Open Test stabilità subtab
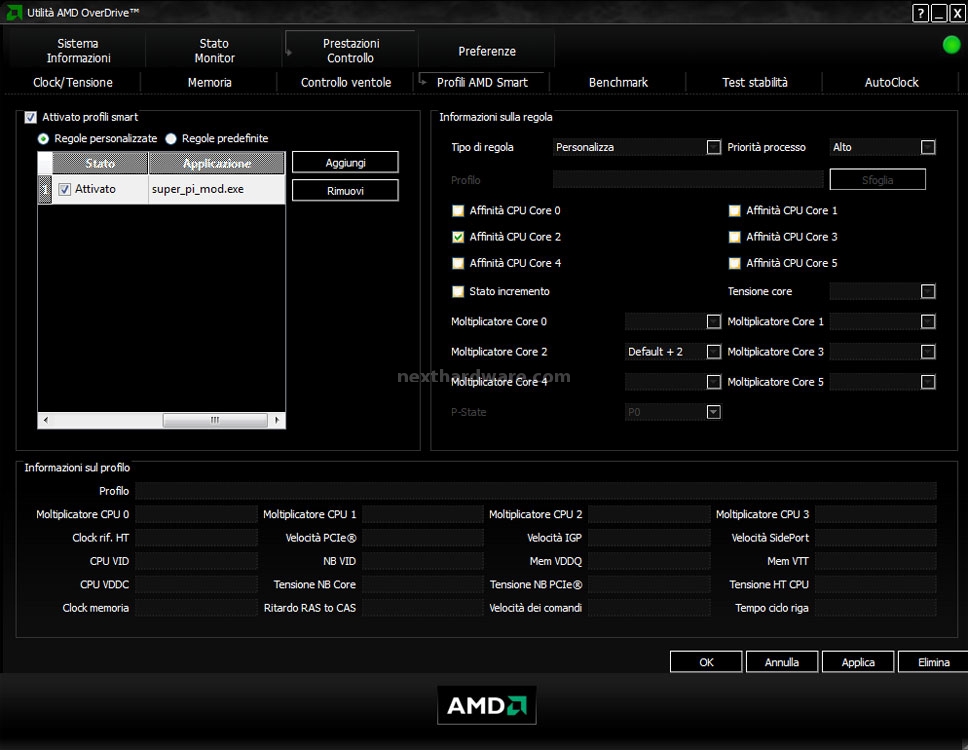 pos(754,82)
